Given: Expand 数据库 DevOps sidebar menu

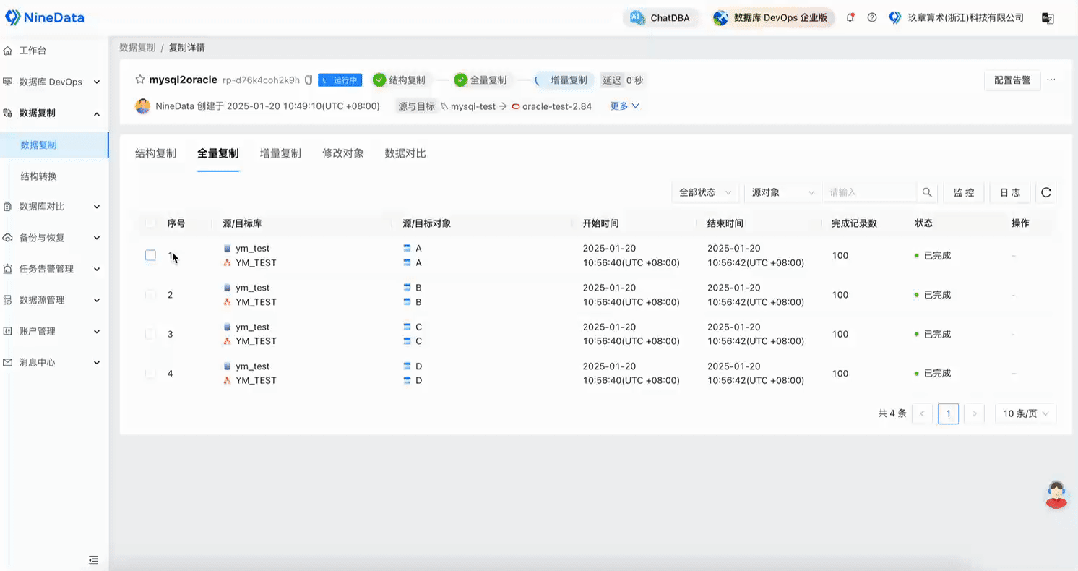Looking at the screenshot, I should click(54, 82).
